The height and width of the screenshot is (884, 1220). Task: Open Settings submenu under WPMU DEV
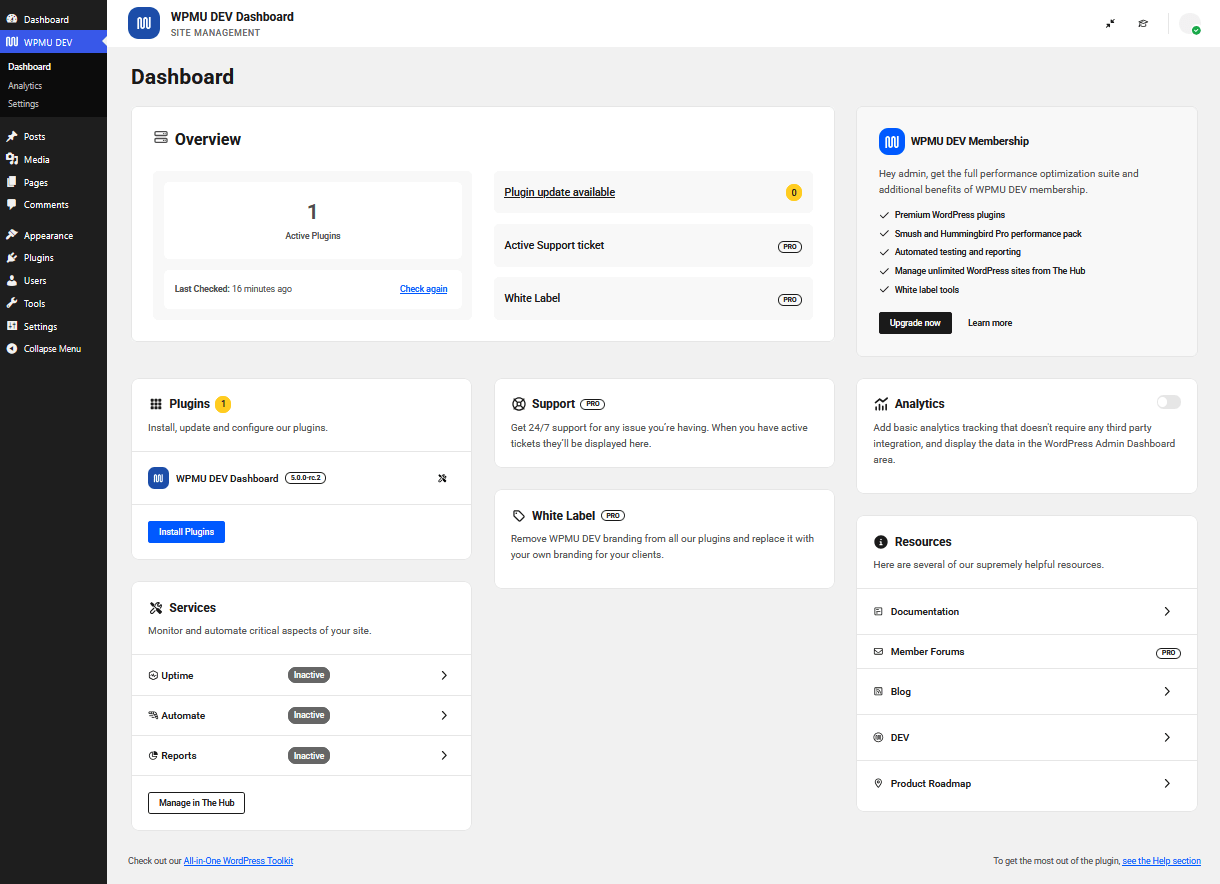coord(23,104)
